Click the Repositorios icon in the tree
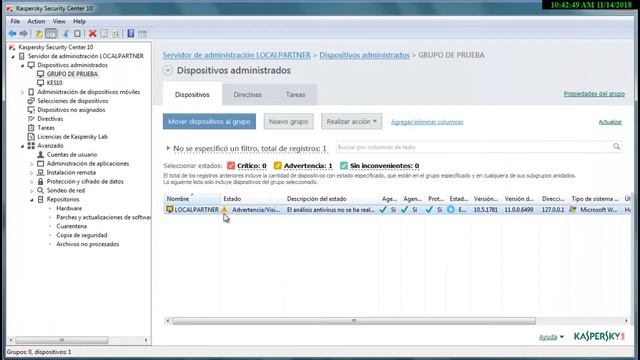The width and height of the screenshot is (640, 360). pos(40,200)
